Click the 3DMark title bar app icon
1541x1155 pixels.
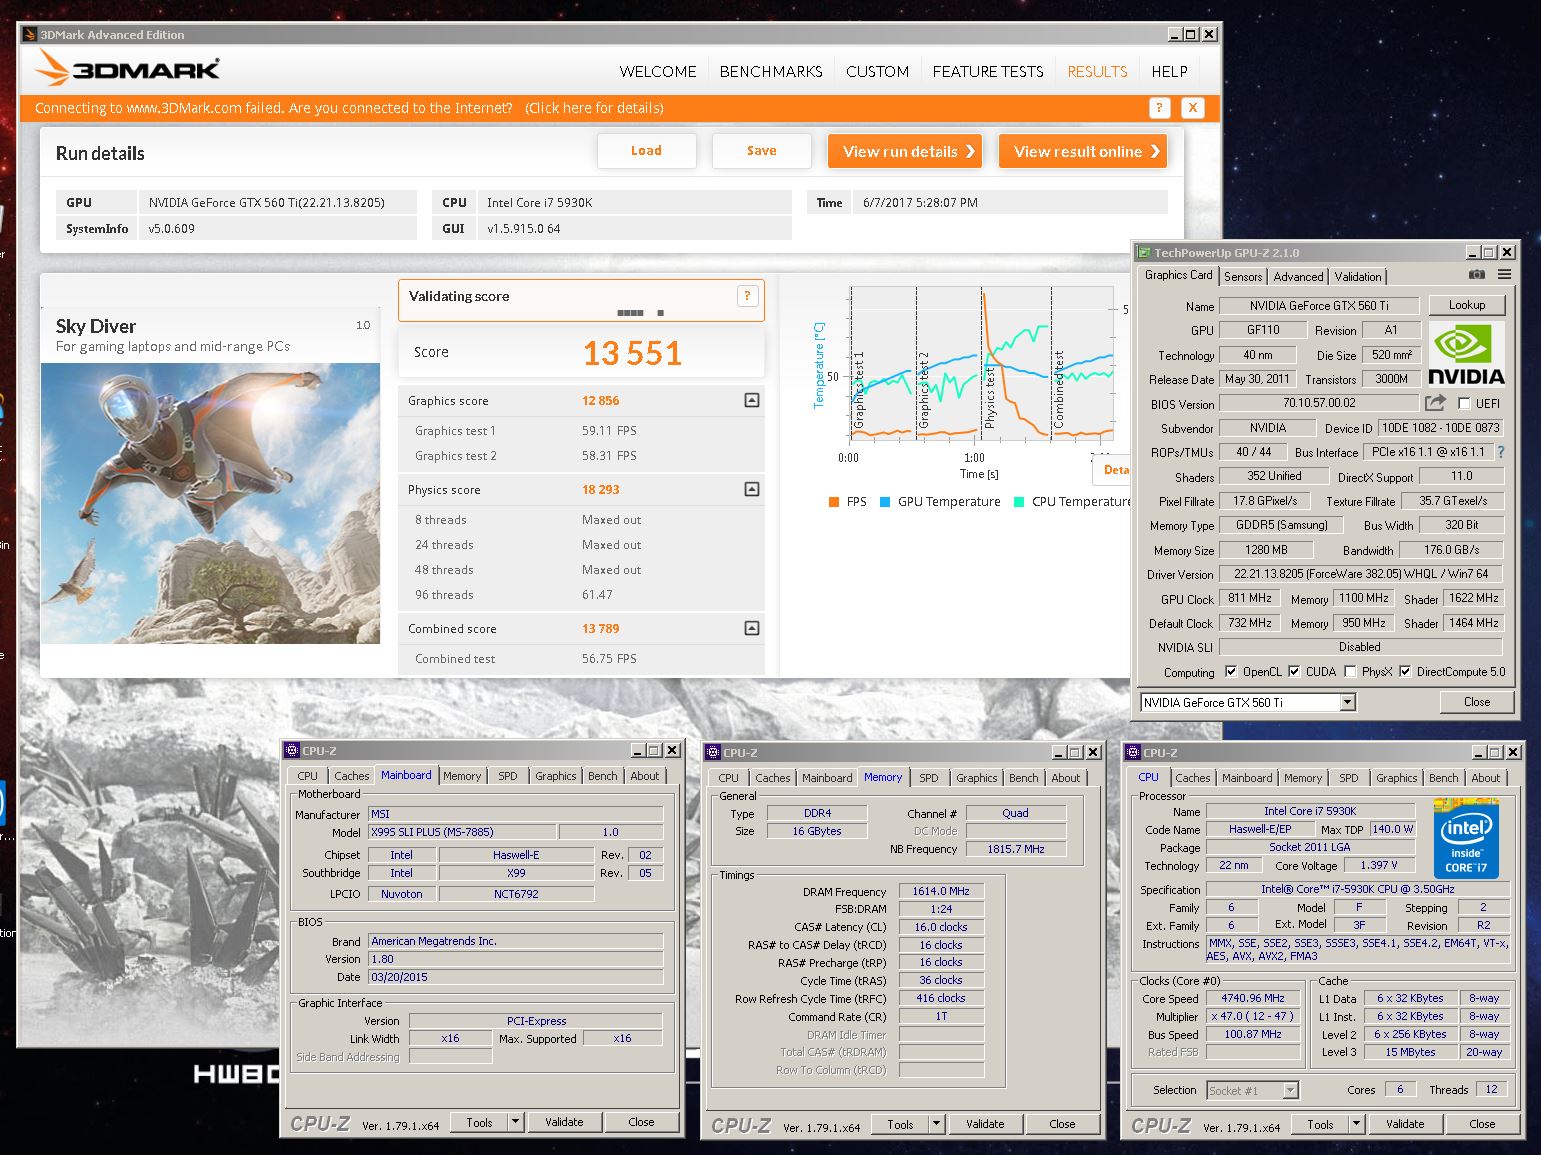[30, 34]
